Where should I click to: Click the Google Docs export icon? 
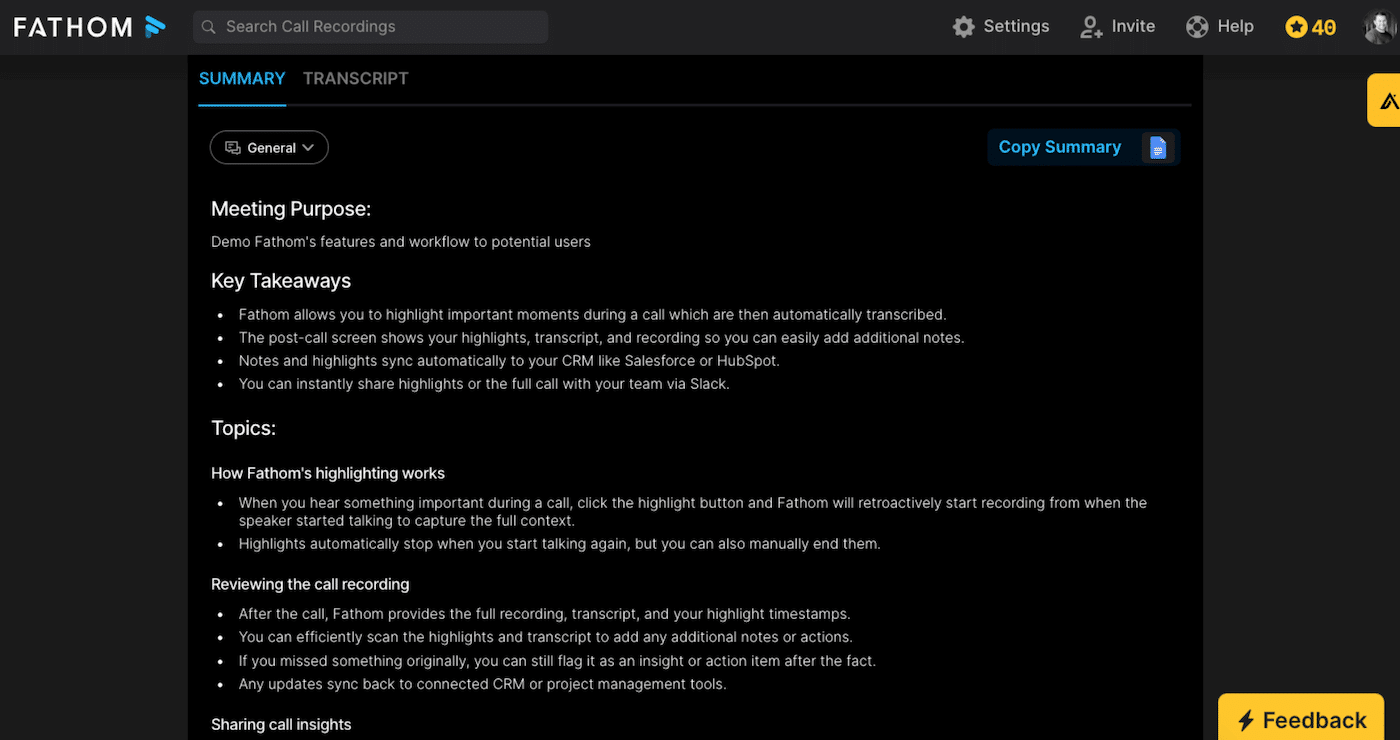pyautogui.click(x=1158, y=148)
